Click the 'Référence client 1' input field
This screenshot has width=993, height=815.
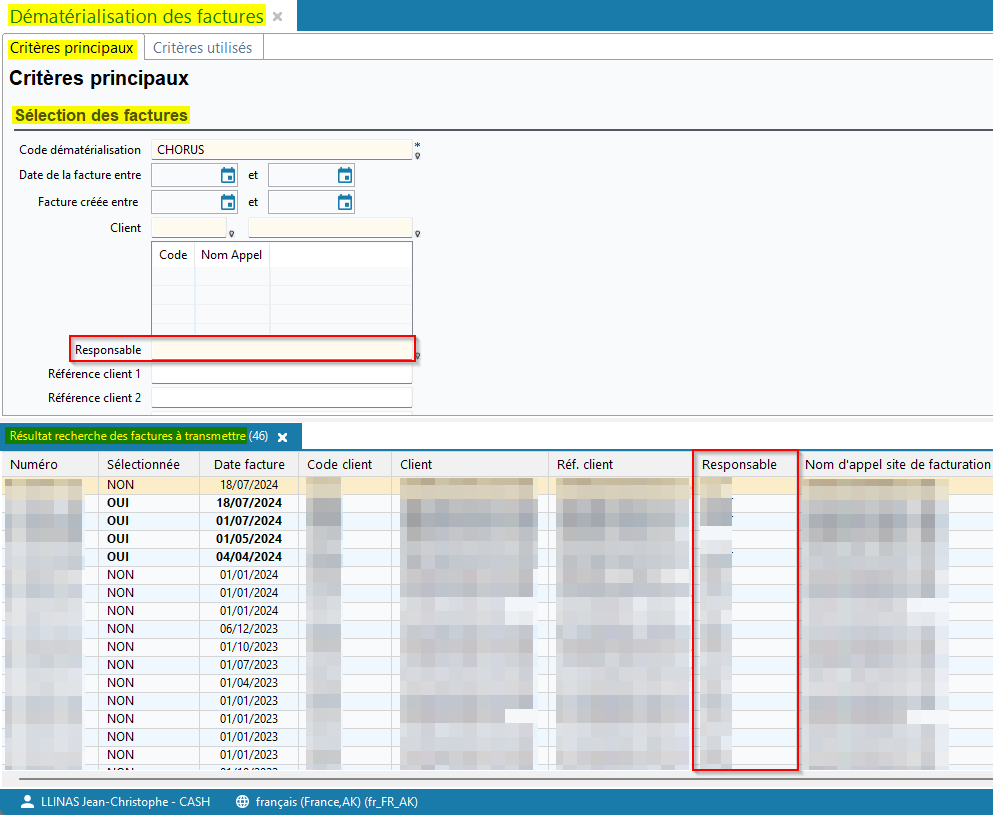coord(281,374)
